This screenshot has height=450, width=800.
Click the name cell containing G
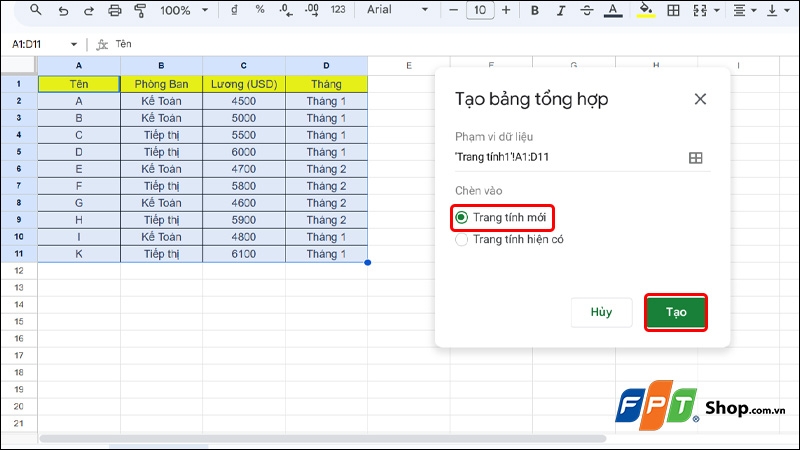tap(79, 203)
